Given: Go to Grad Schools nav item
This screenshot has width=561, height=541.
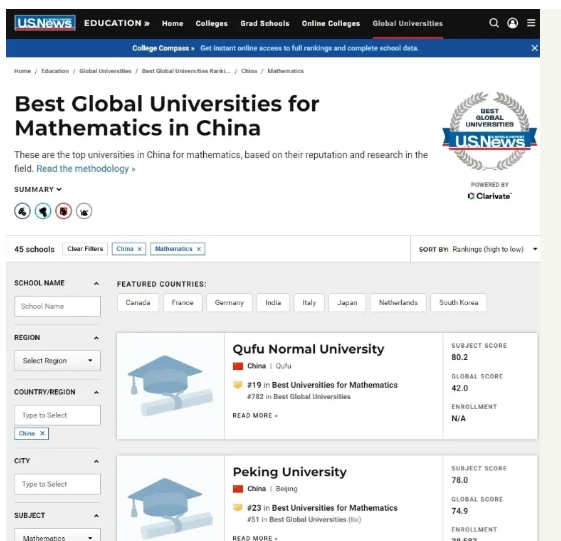Looking at the screenshot, I should pos(265,23).
